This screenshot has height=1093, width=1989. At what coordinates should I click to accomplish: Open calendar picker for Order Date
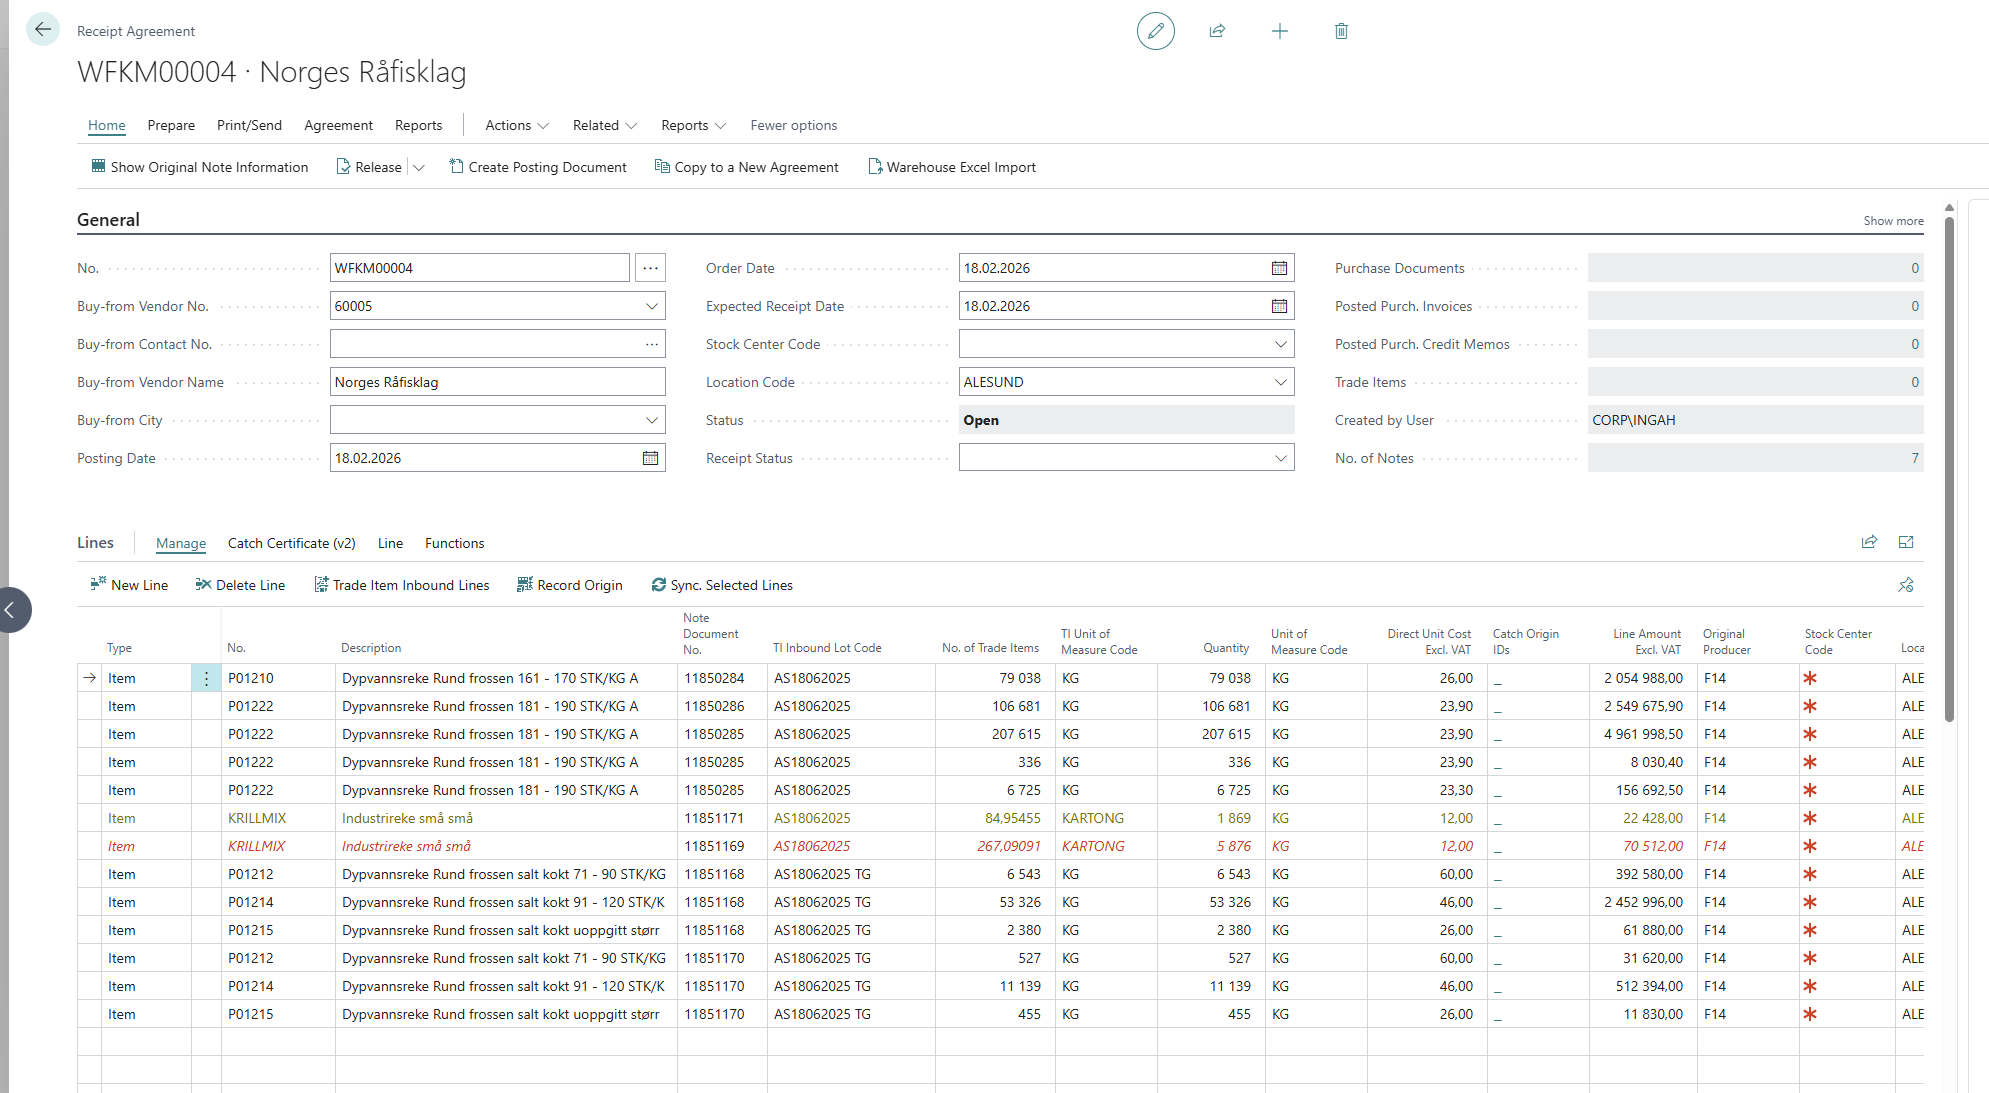(1279, 268)
